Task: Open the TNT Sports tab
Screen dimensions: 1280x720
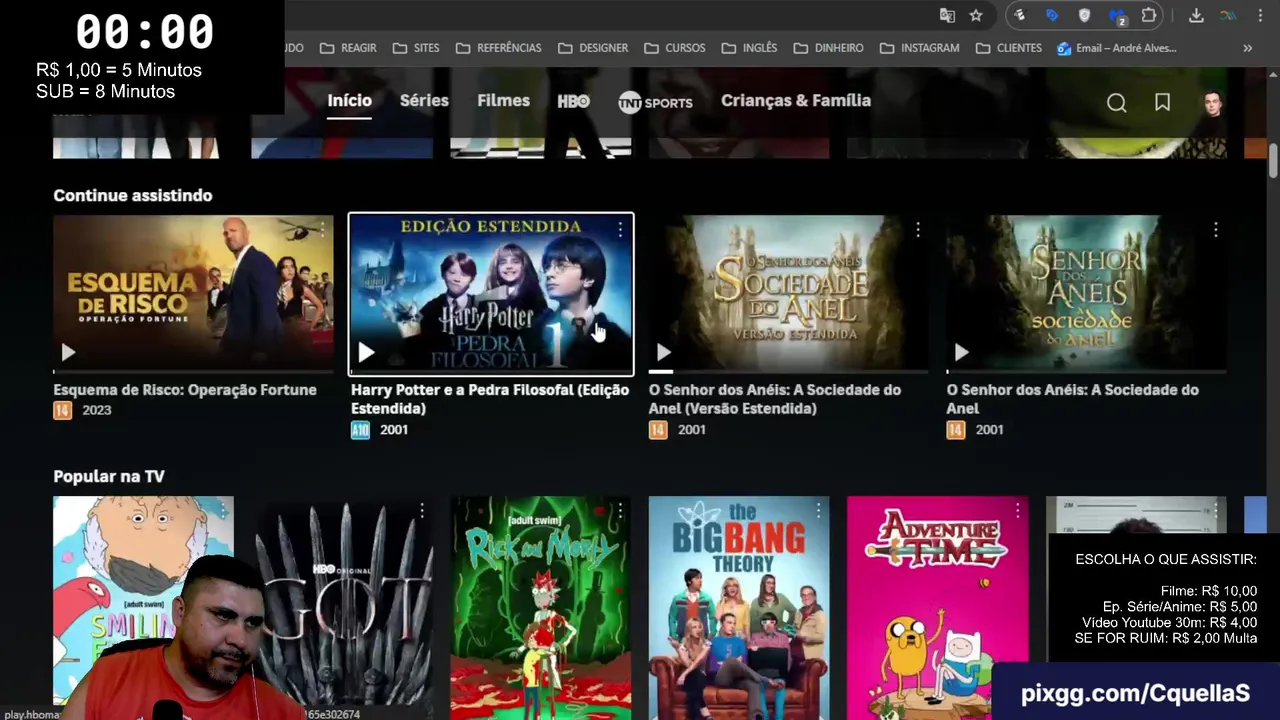Action: point(655,102)
